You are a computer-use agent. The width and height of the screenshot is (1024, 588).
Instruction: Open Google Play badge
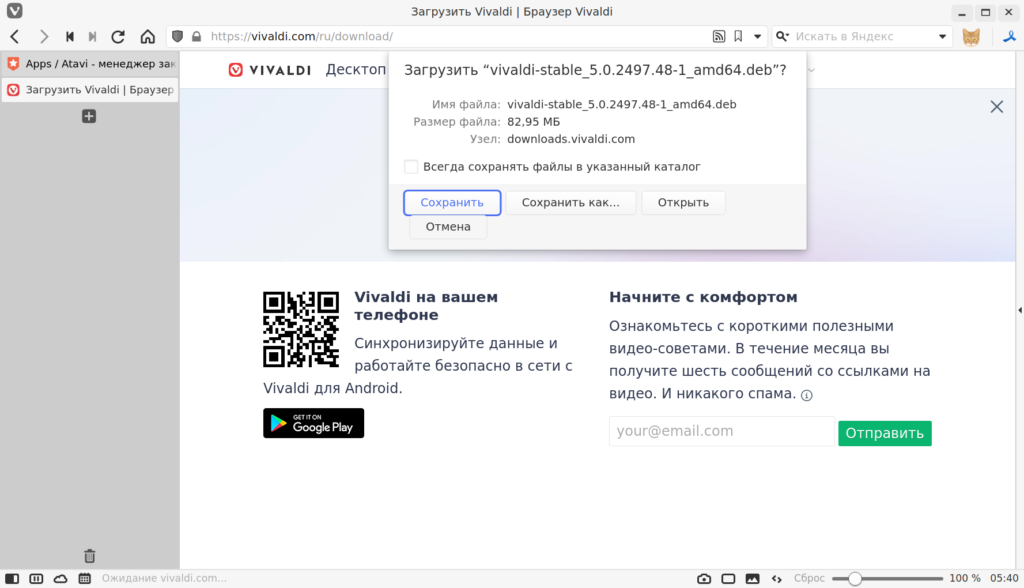pyautogui.click(x=313, y=423)
